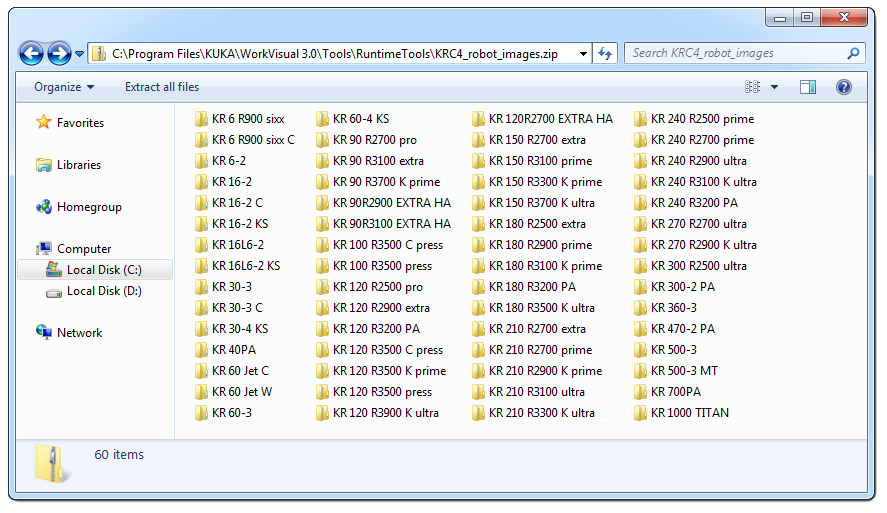Image resolution: width=887 pixels, height=513 pixels.
Task: Select Computer in navigation pane
Action: tap(74, 249)
